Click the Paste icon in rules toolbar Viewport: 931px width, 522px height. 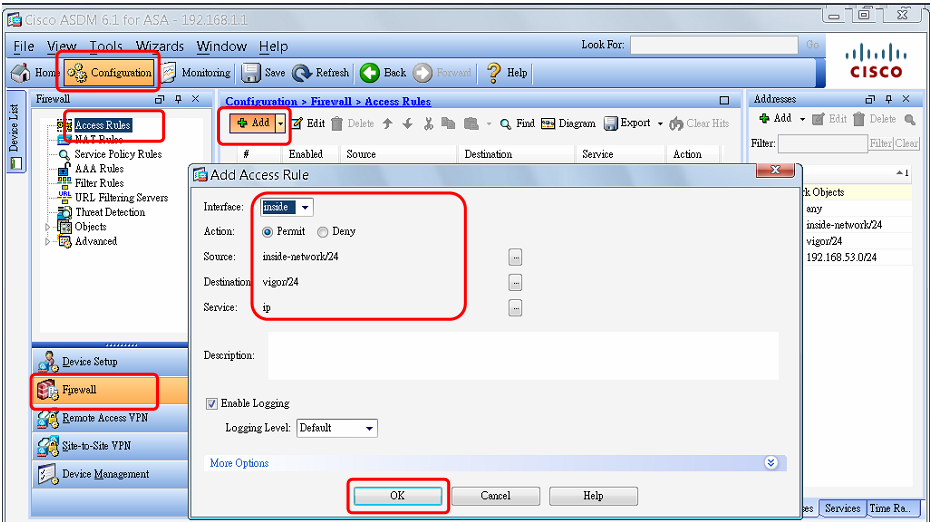471,124
